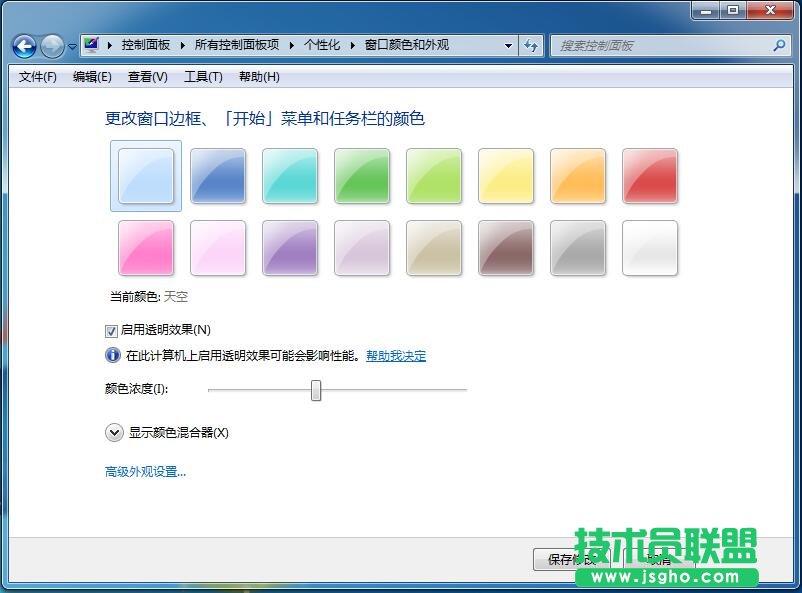
Task: Open the 工具 menu
Action: [203, 76]
